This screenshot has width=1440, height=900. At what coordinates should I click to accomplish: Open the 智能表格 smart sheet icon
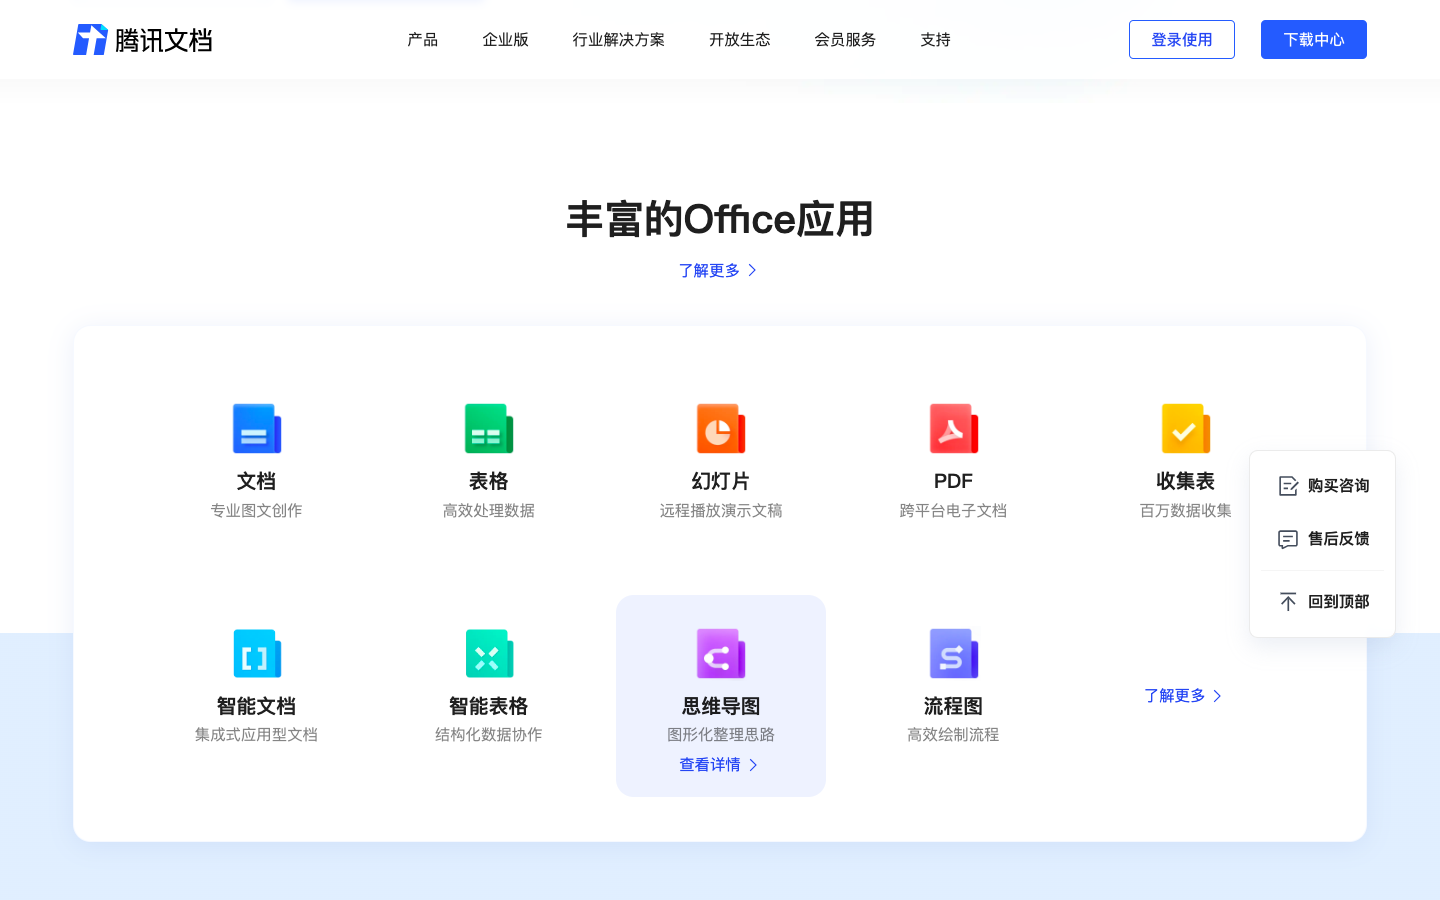(x=489, y=653)
